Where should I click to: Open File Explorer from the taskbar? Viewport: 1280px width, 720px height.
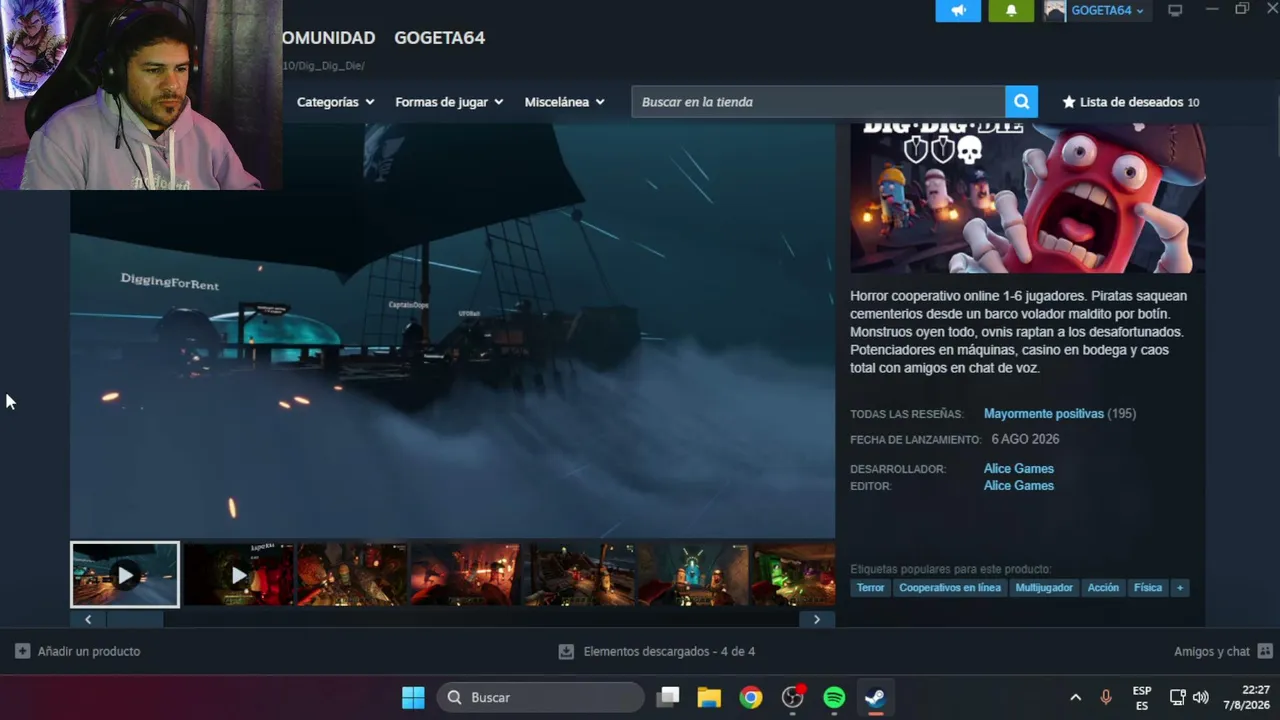(x=709, y=697)
